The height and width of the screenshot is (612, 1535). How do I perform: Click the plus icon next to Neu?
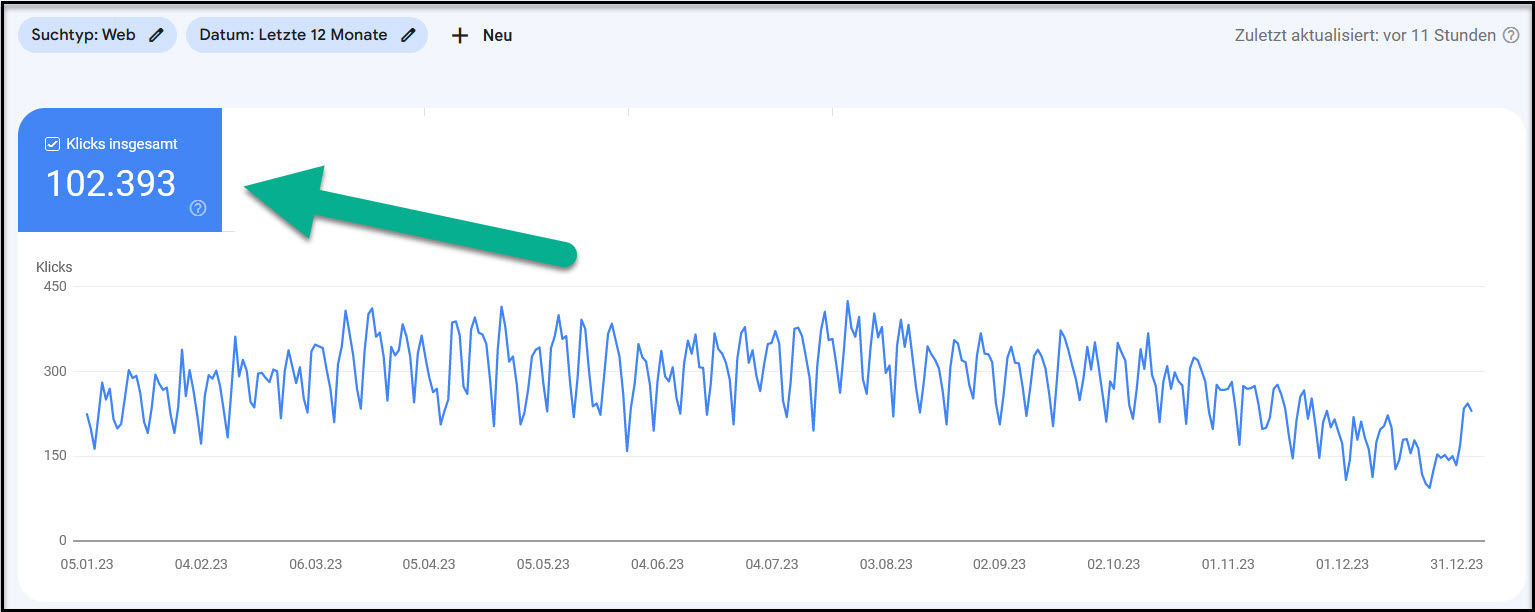(460, 35)
